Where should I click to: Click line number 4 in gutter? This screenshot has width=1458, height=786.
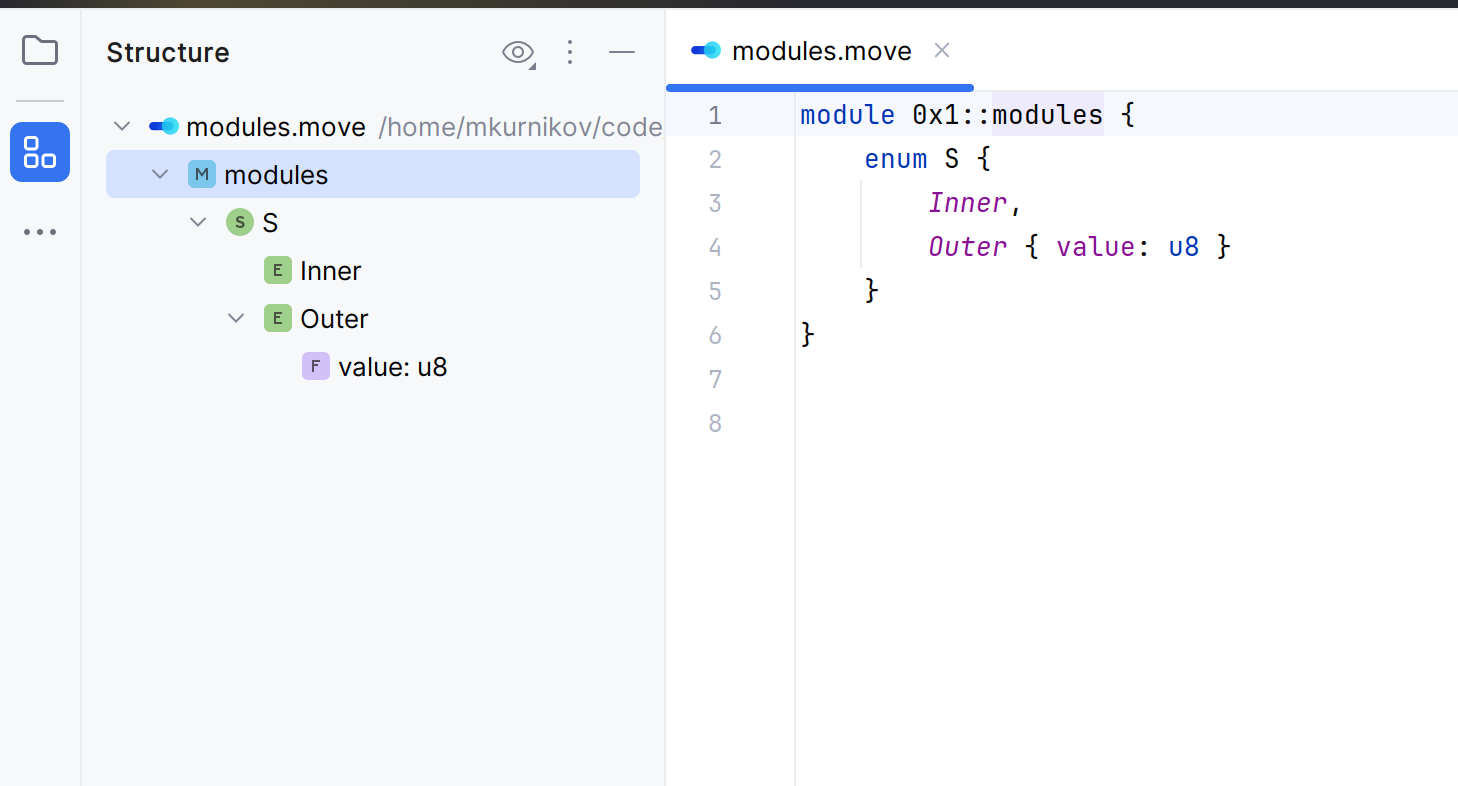pos(714,247)
